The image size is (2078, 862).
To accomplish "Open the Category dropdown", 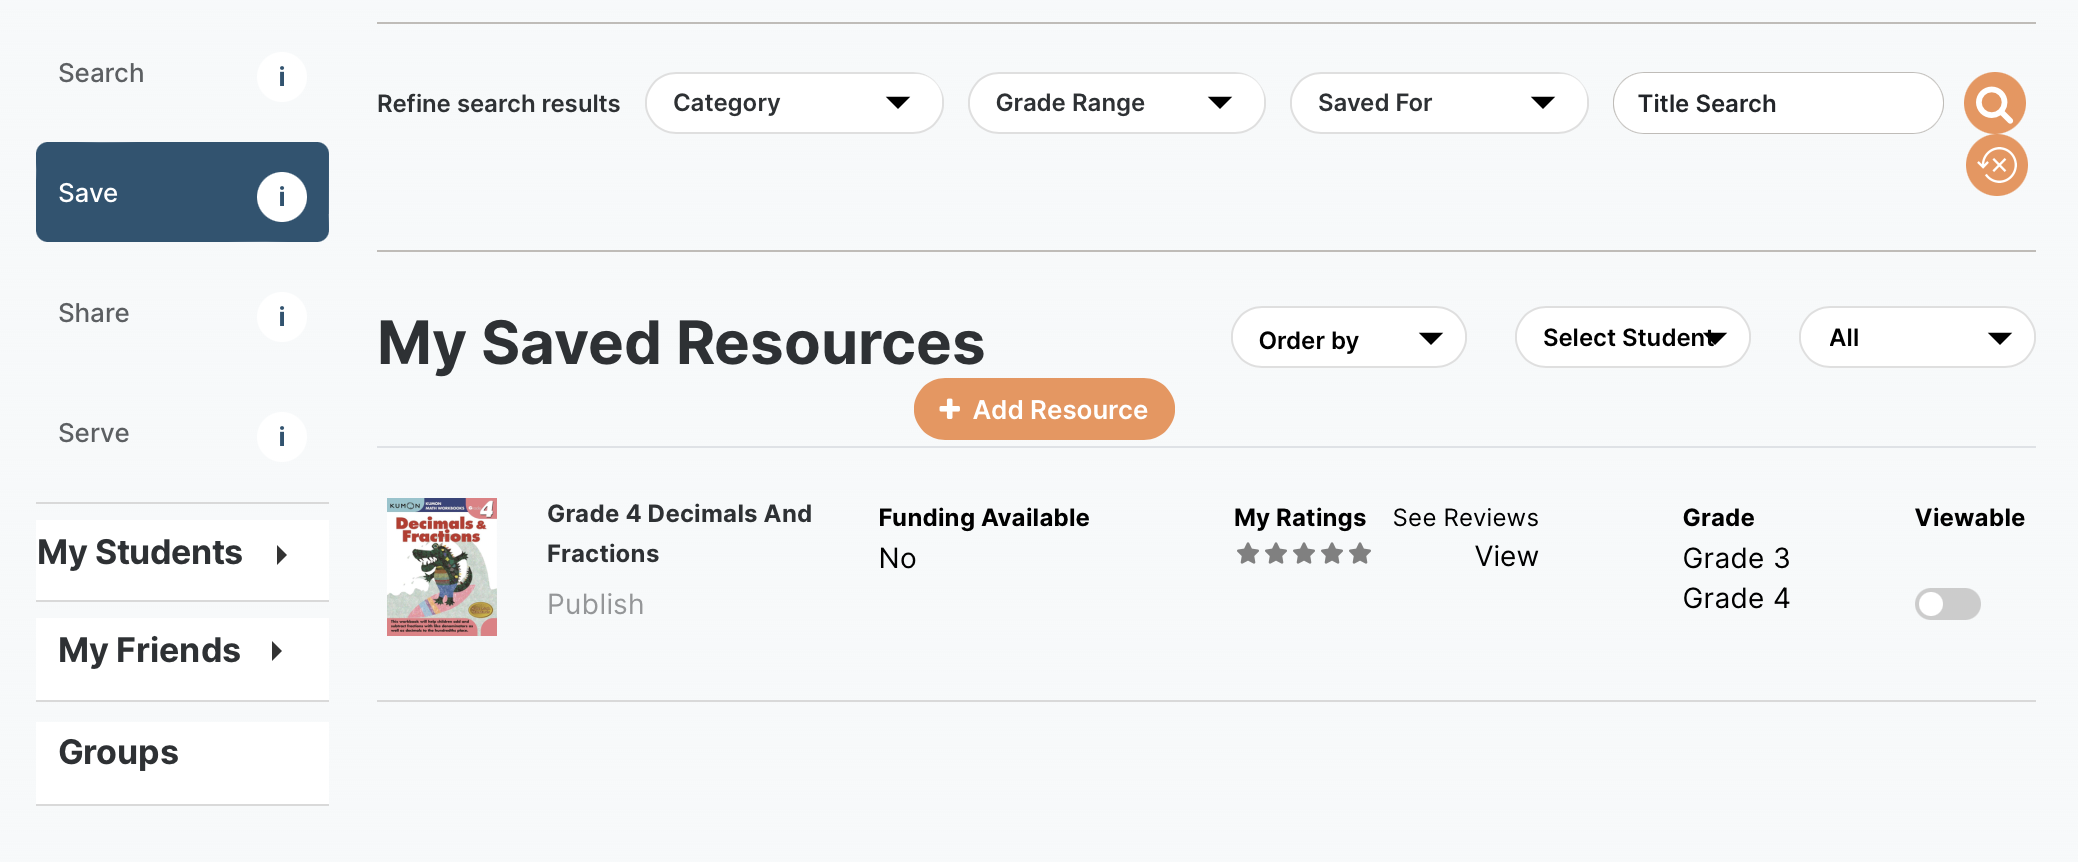I will 793,103.
